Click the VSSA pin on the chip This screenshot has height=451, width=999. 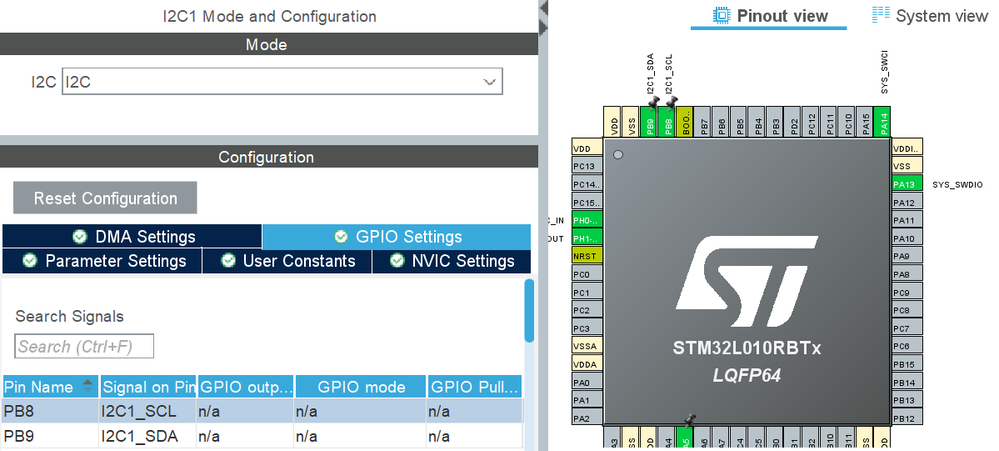(587, 346)
